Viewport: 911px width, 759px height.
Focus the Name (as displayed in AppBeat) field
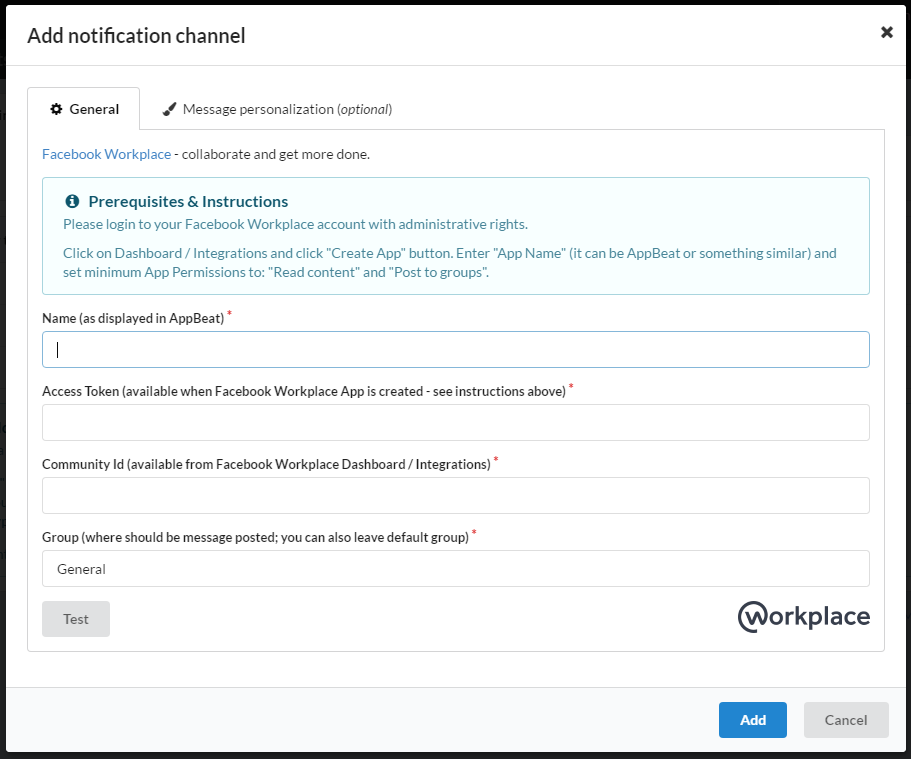click(456, 349)
